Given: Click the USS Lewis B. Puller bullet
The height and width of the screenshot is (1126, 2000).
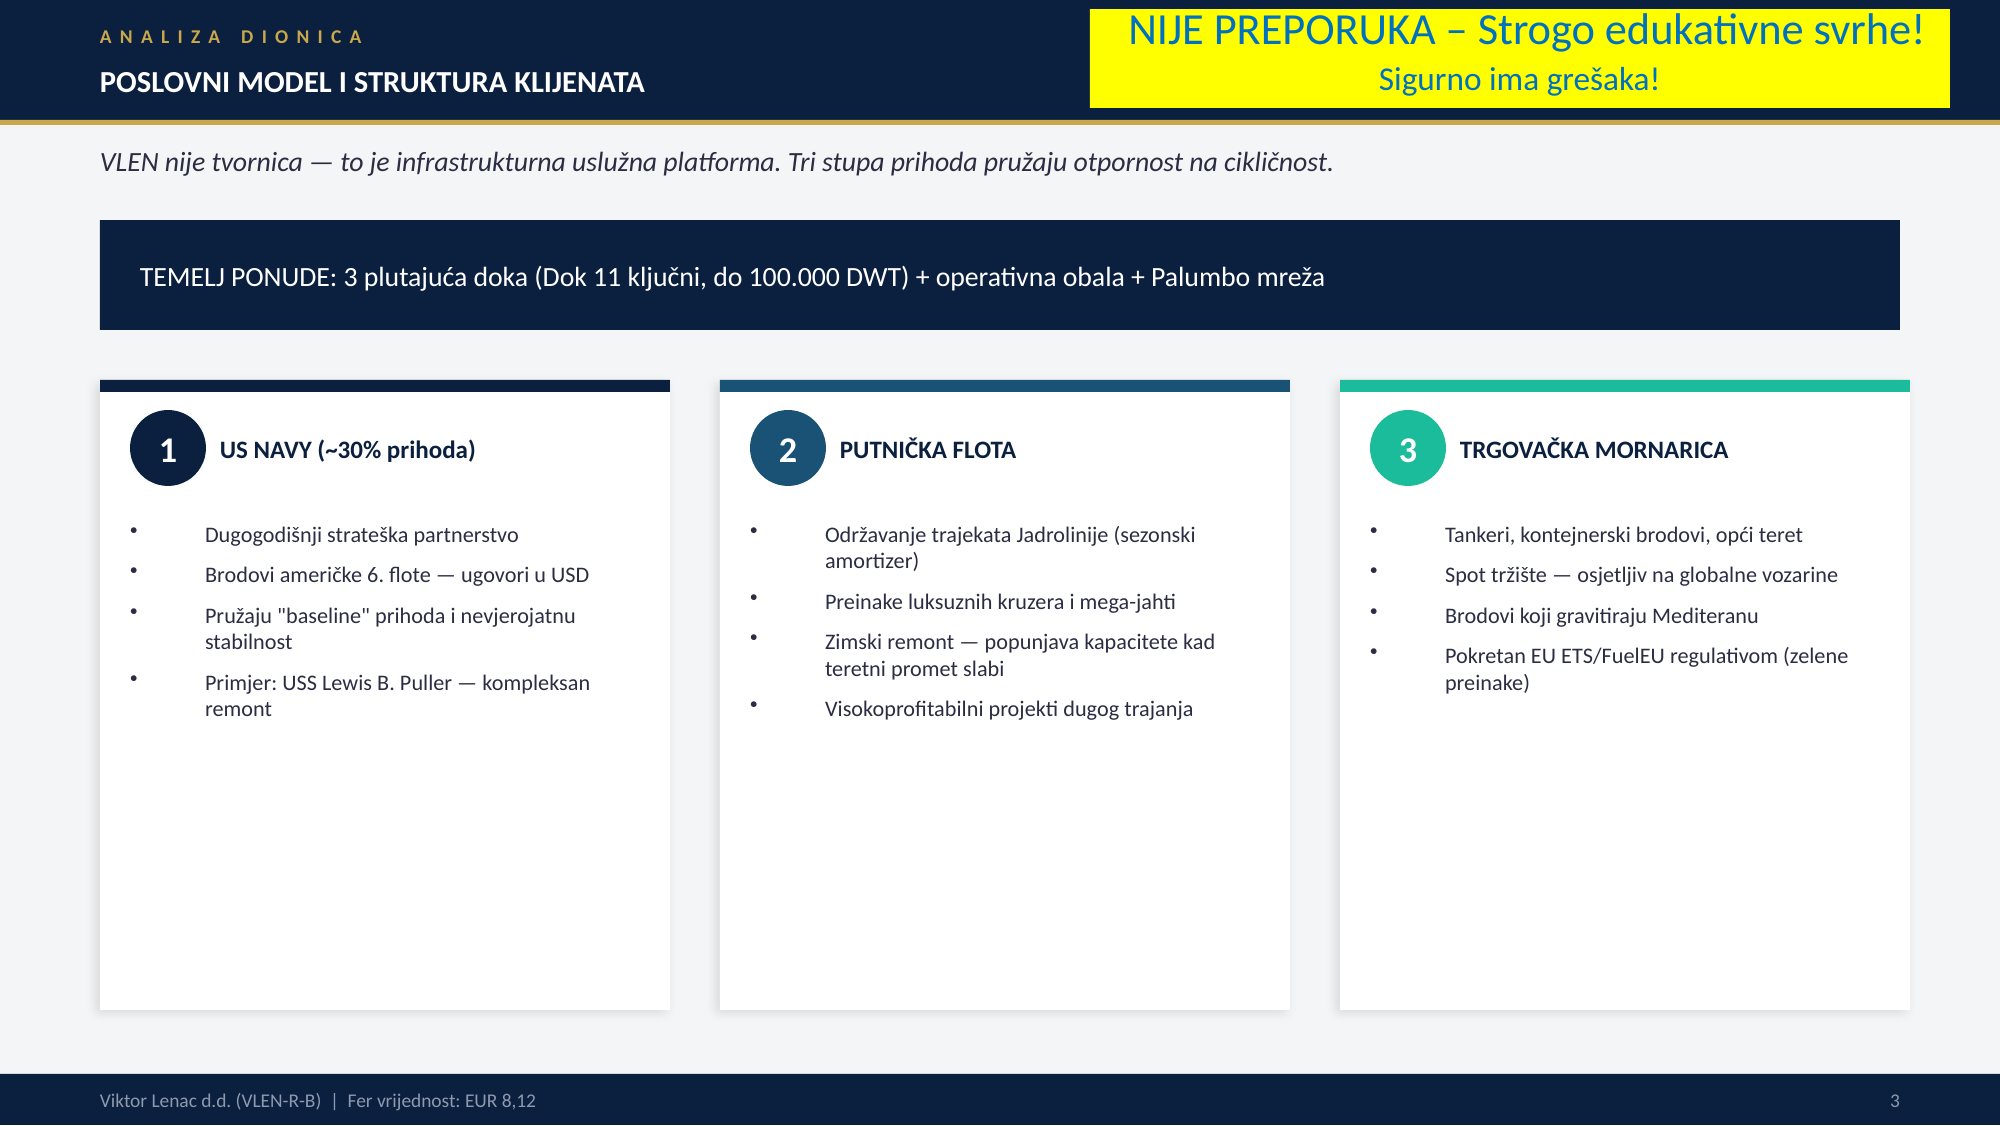Looking at the screenshot, I should [397, 695].
